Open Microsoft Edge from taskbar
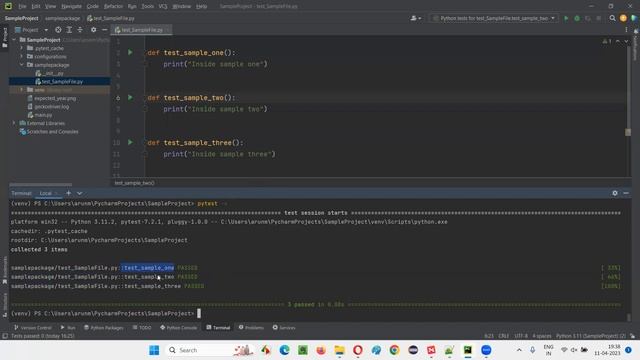This screenshot has width=640, height=360. tap(284, 350)
